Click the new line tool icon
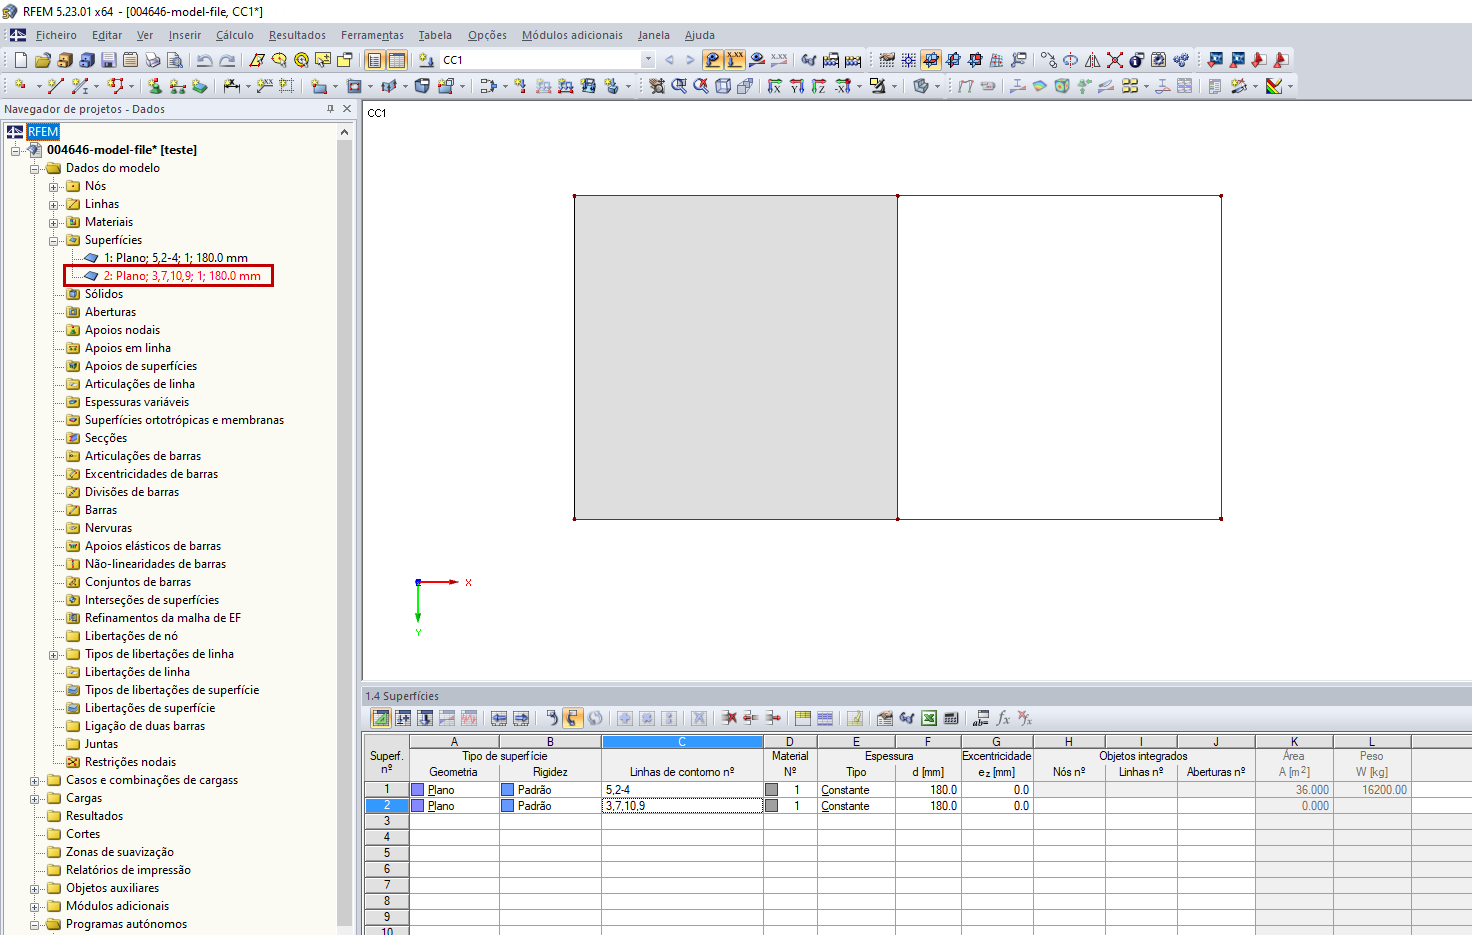This screenshot has height=935, width=1472. (x=56, y=86)
